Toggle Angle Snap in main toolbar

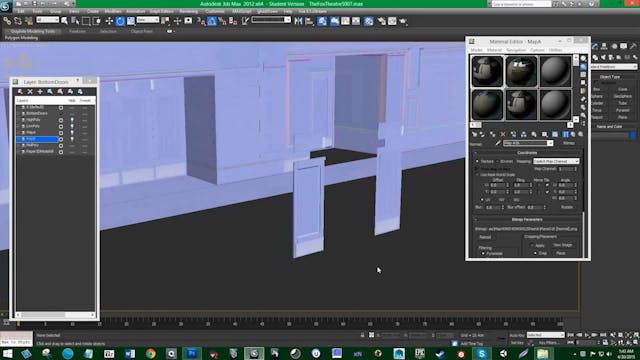click(x=212, y=21)
